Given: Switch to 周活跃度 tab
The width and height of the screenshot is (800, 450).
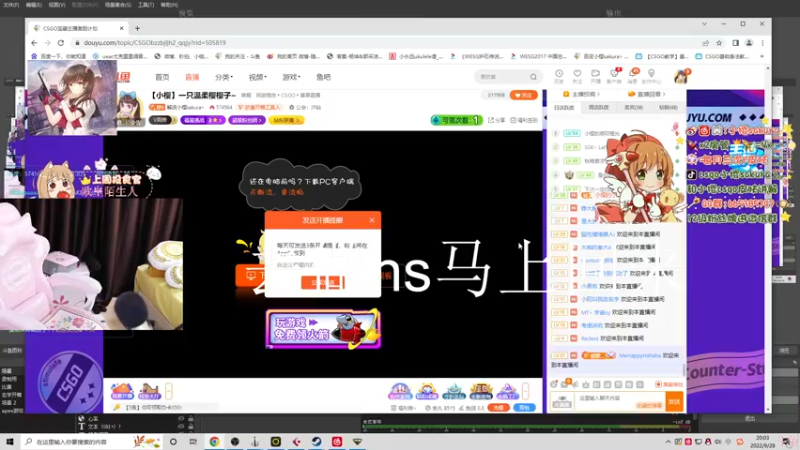Looking at the screenshot, I should point(598,108).
